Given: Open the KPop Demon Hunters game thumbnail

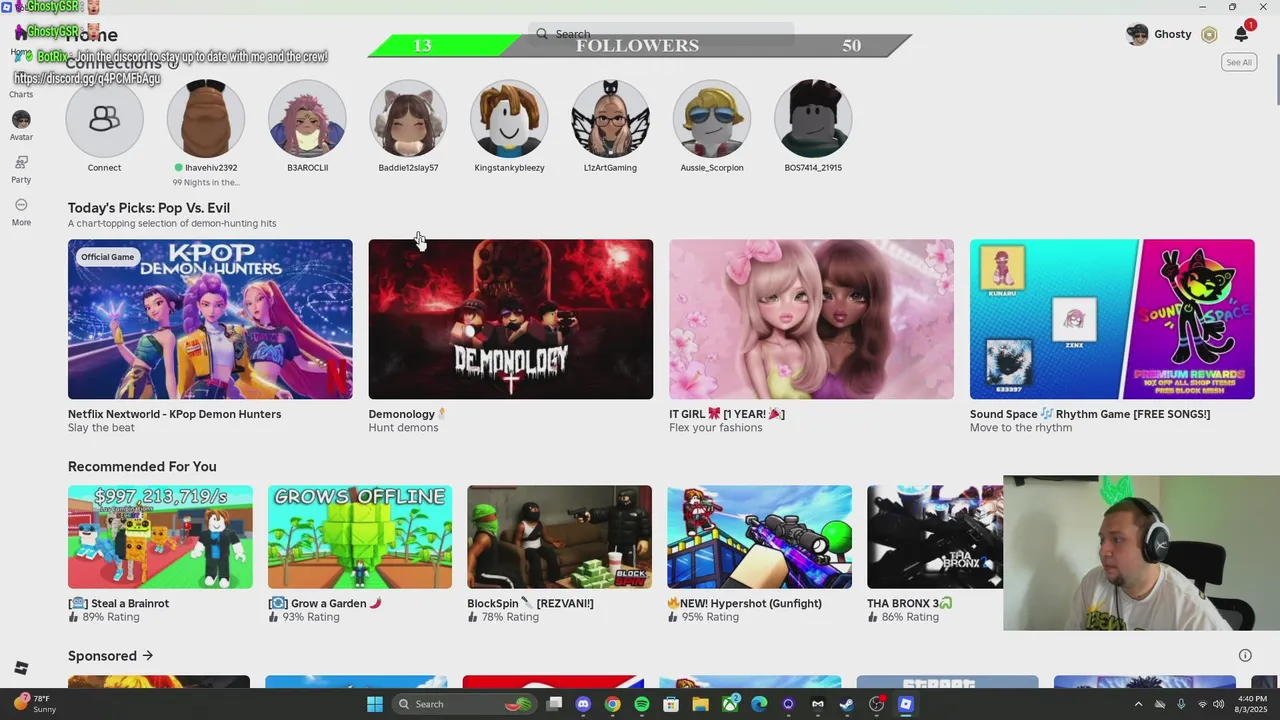Looking at the screenshot, I should [x=210, y=319].
